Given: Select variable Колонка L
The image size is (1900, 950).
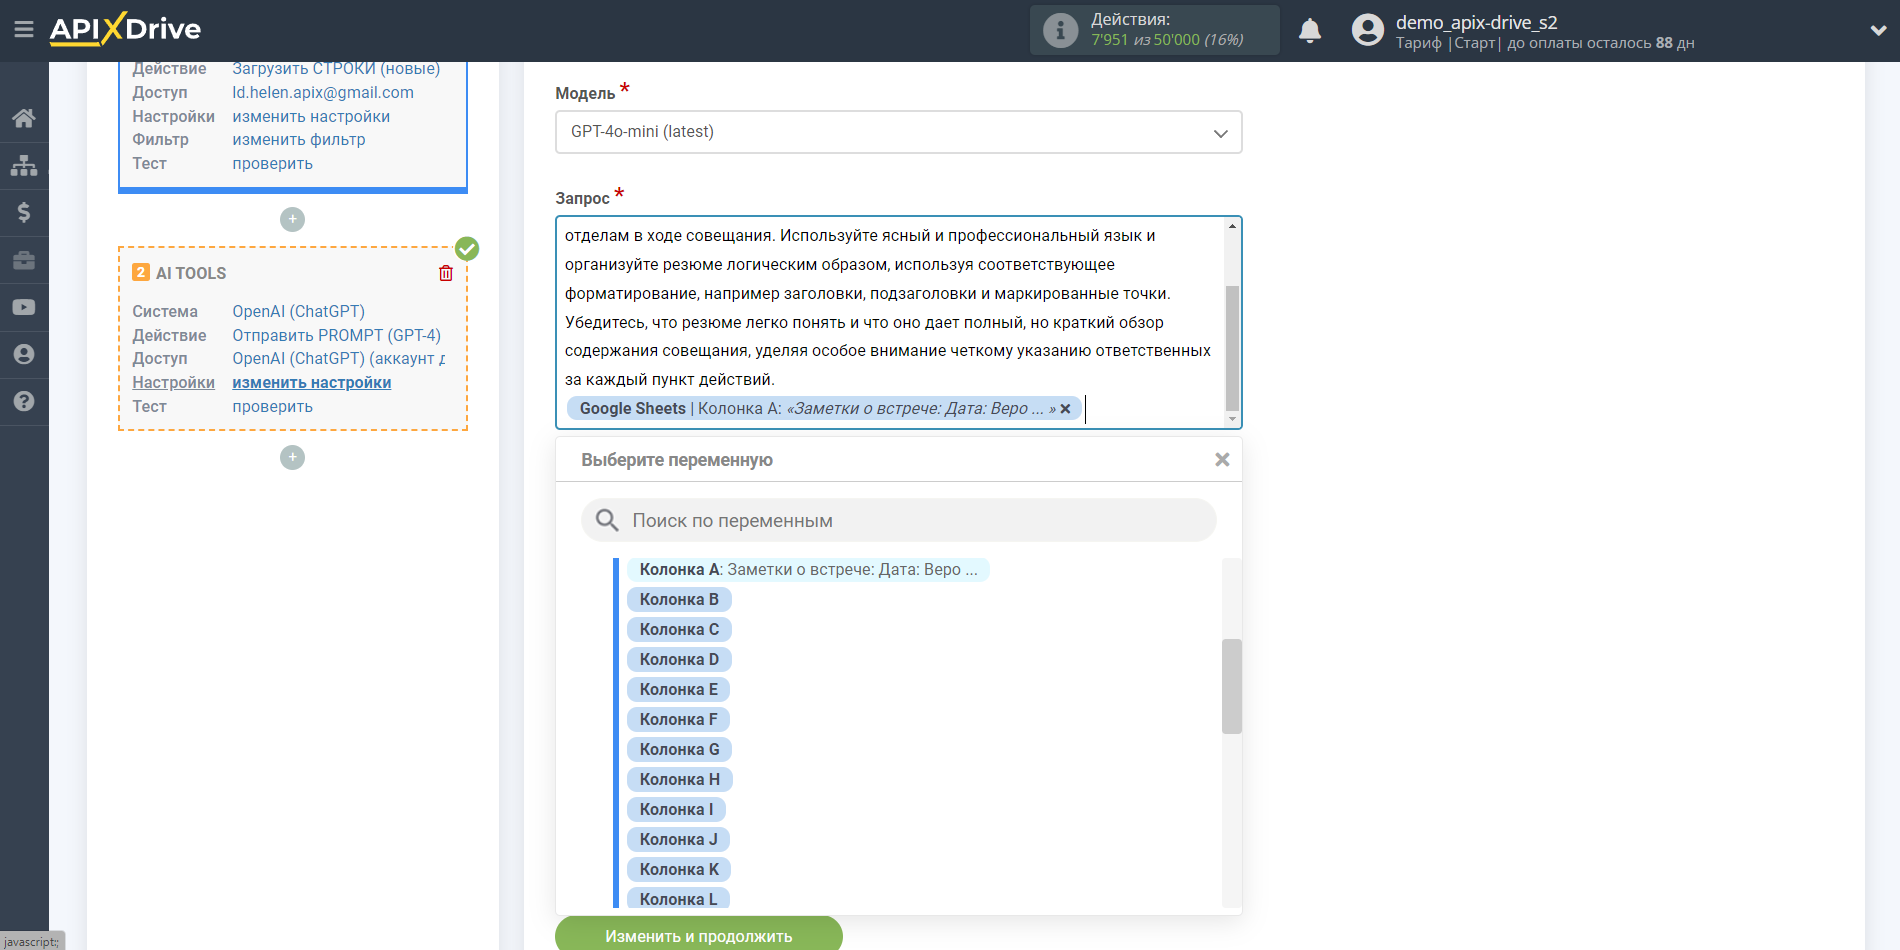Looking at the screenshot, I should (678, 898).
